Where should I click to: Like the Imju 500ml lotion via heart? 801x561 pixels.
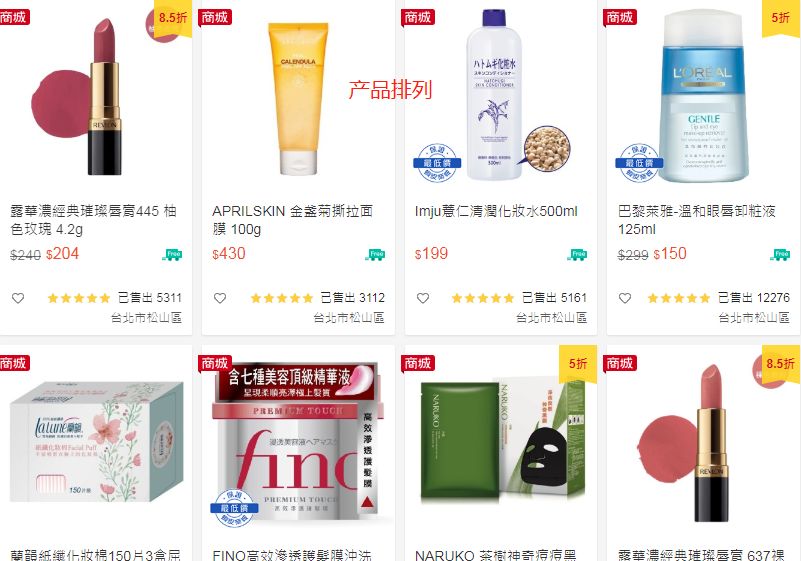(x=422, y=298)
